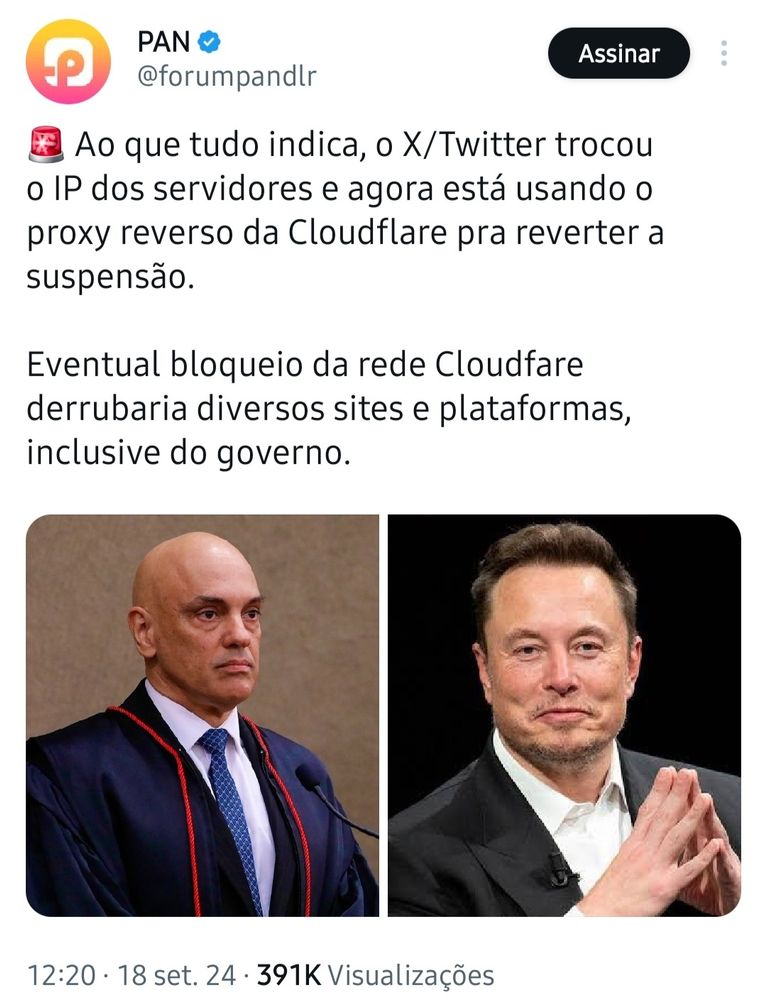Image resolution: width=767 pixels, height=1000 pixels.
Task: Open the right photo of man in suit
Action: pyautogui.click(x=564, y=716)
